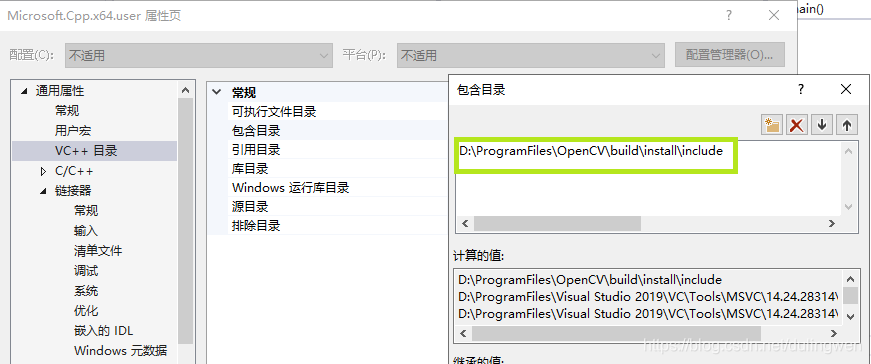Click include list scroll up arrow
The width and height of the screenshot is (871, 364).
pos(849,151)
